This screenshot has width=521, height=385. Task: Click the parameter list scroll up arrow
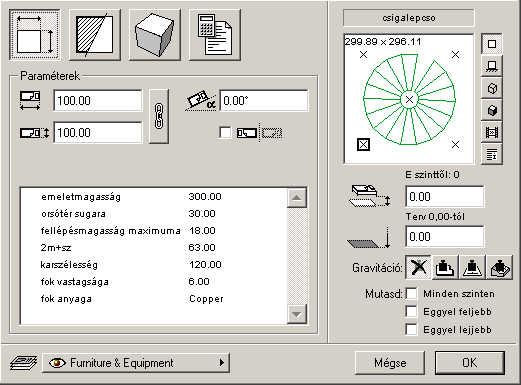tap(297, 198)
